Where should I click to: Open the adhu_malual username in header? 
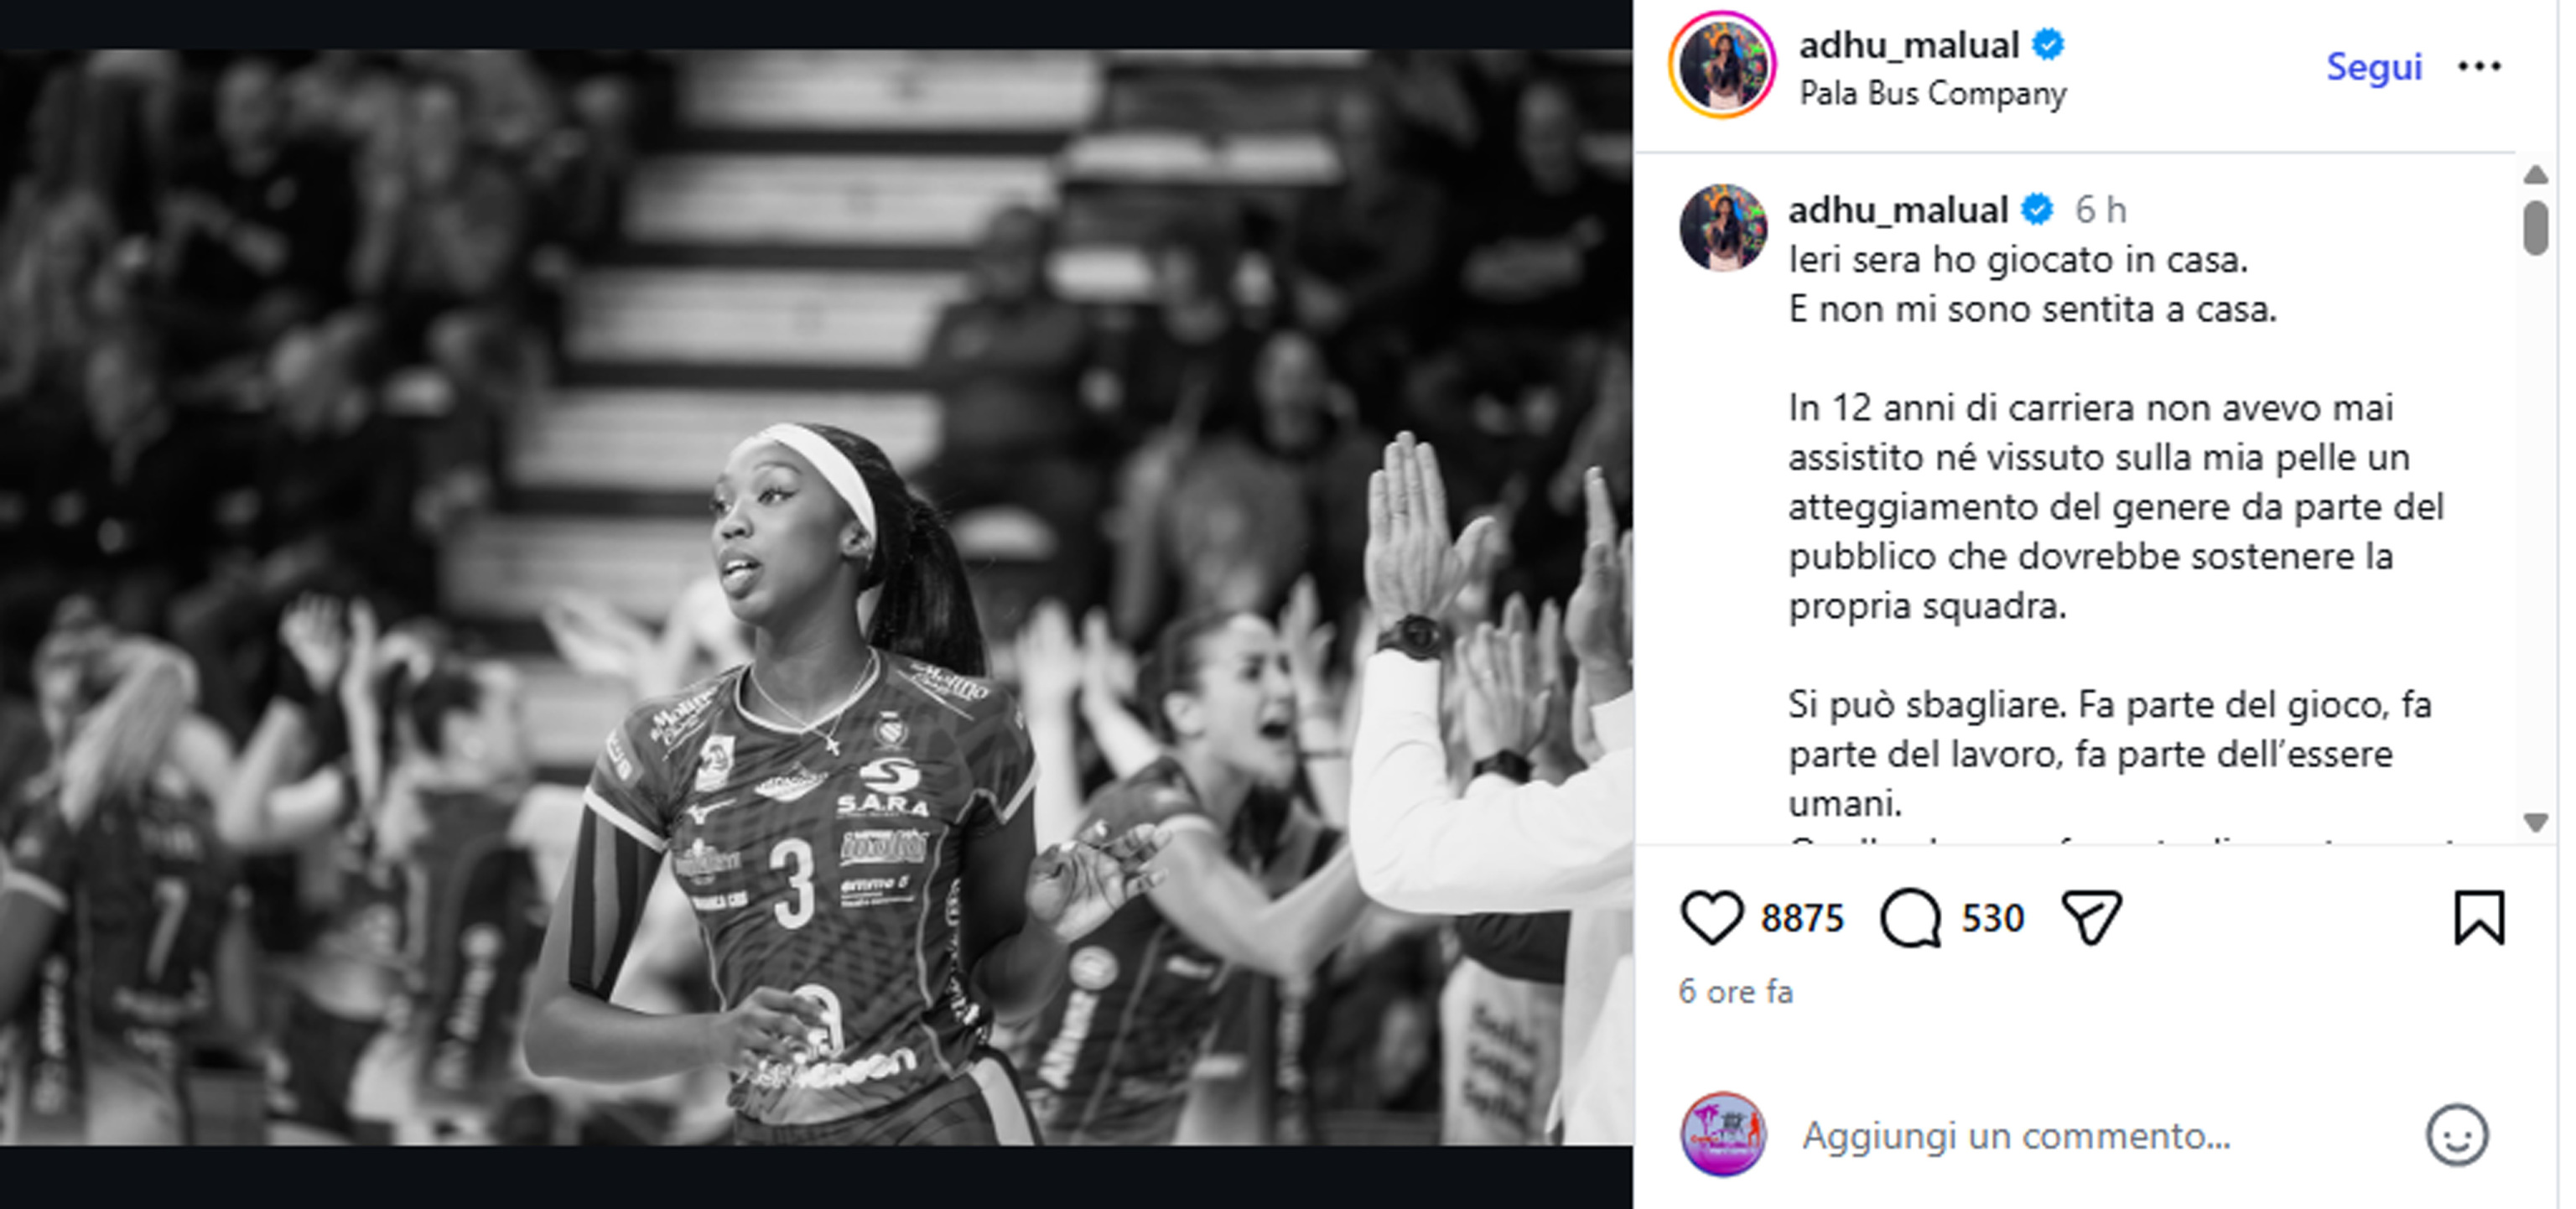click(1909, 45)
